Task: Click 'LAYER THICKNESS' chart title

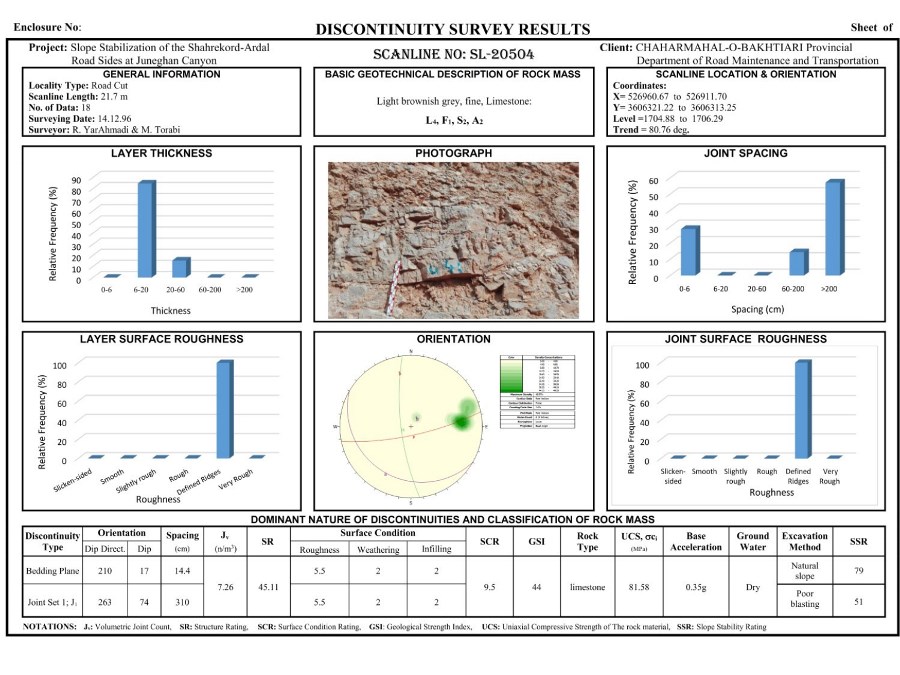Action: click(x=161, y=153)
